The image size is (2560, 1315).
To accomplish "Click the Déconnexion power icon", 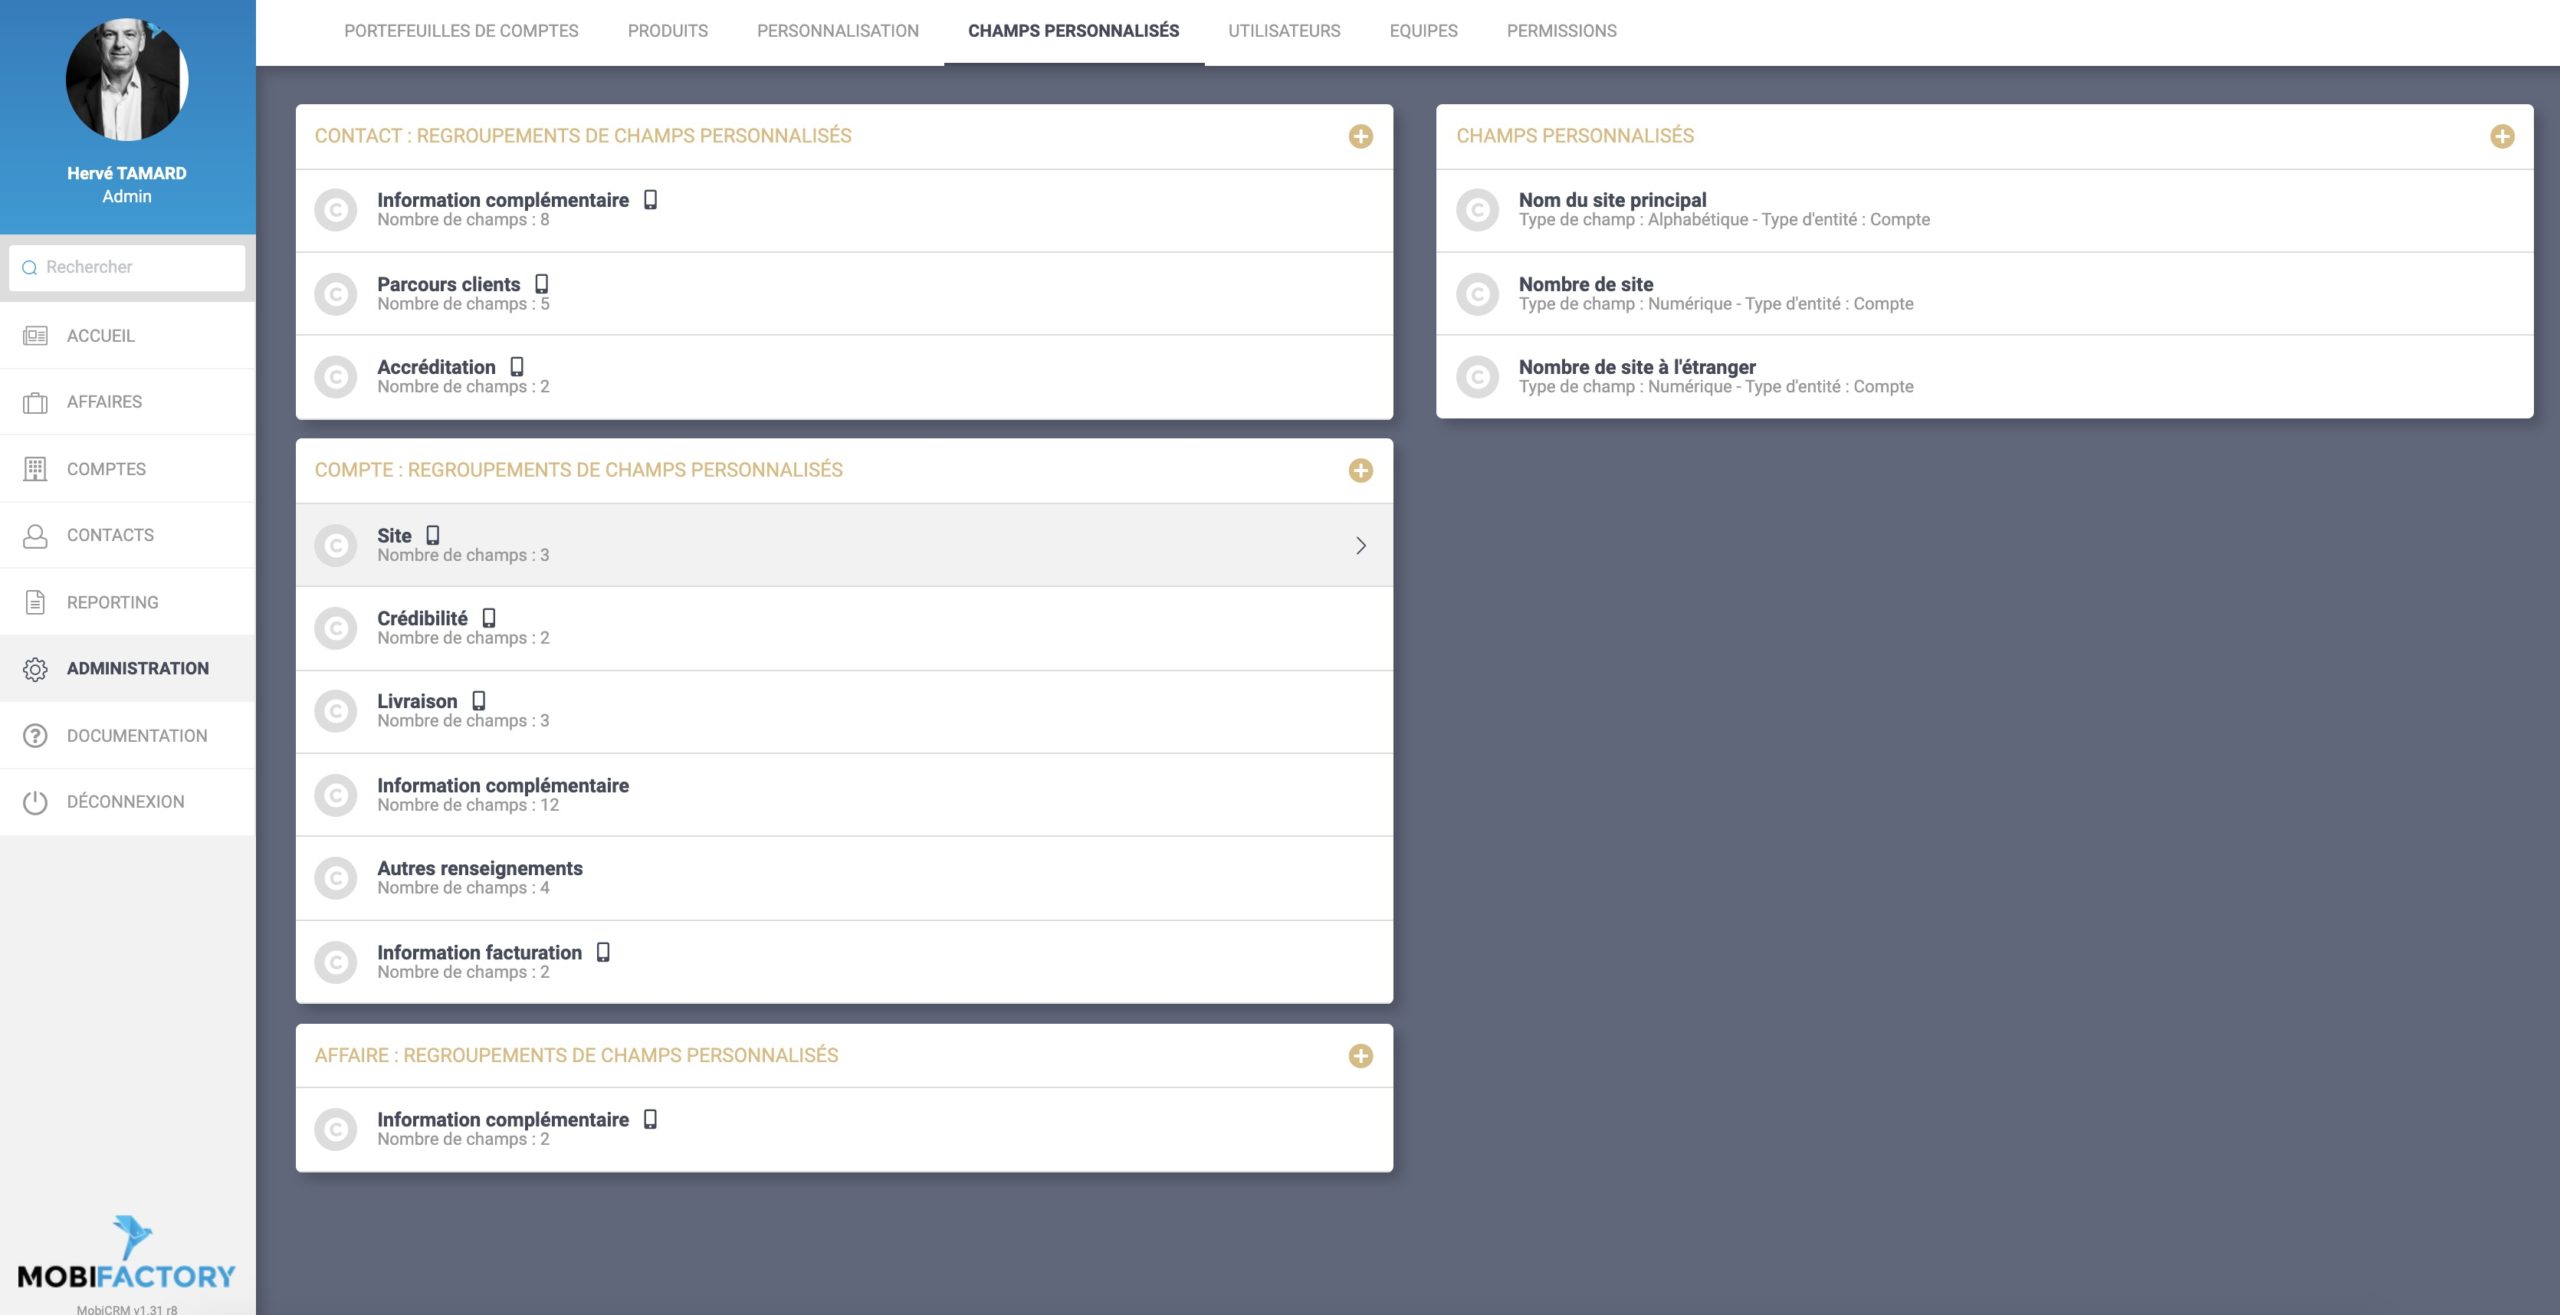I will click(x=35, y=802).
